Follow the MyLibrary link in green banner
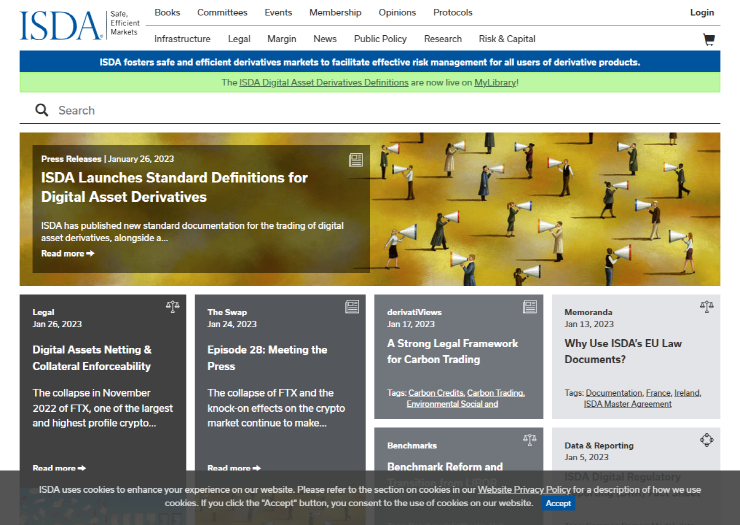 pos(494,82)
